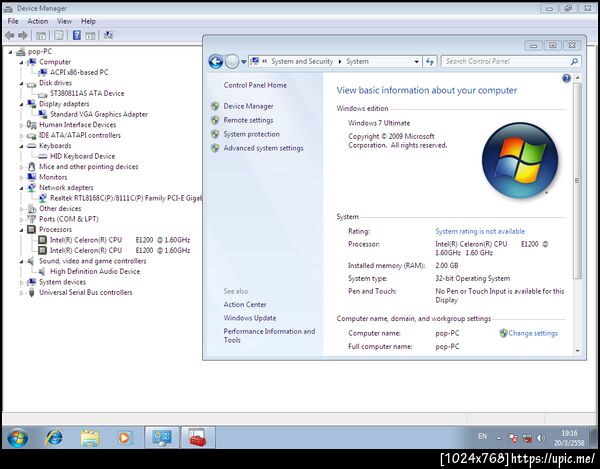Open the address bar dropdown arrow in System window
Viewport: 600px width, 469px height.
[416, 62]
